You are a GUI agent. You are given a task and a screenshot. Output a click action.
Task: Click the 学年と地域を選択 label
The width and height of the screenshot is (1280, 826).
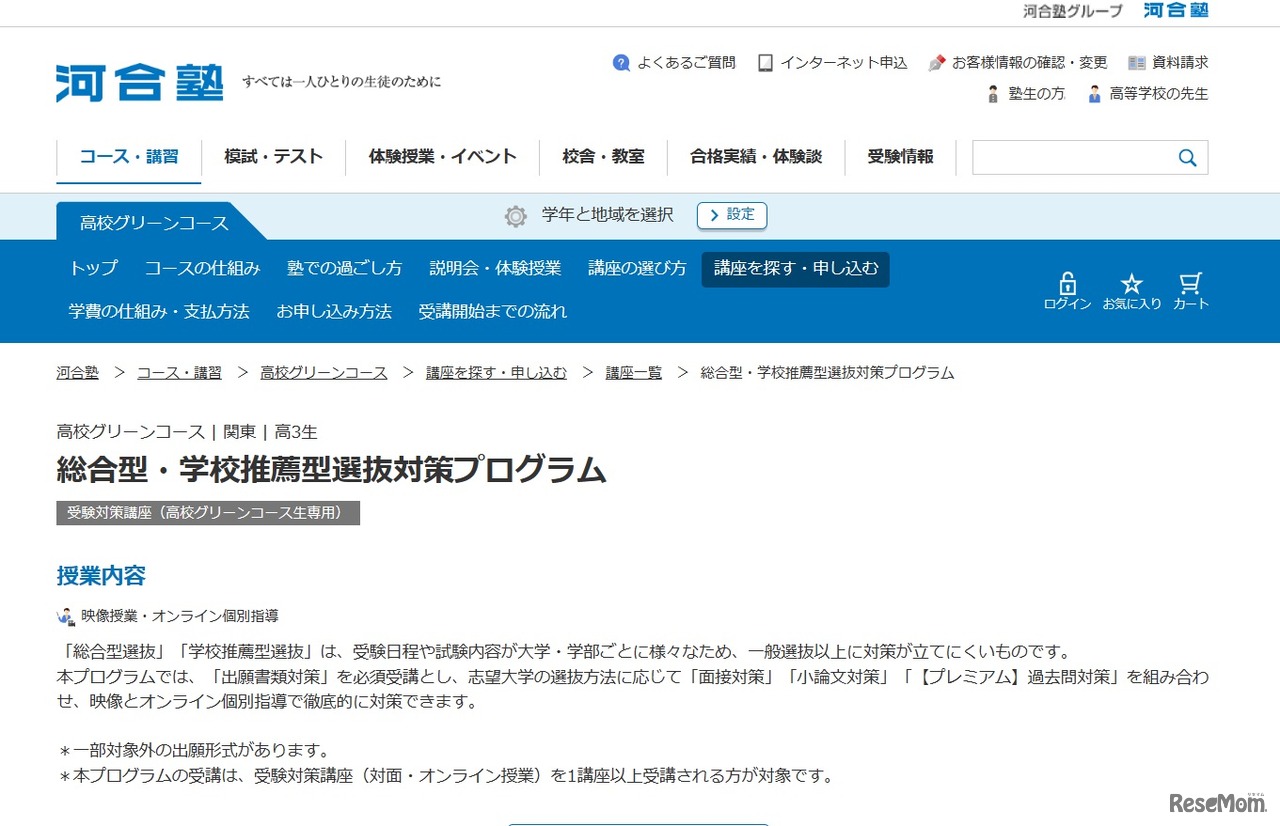pos(608,215)
